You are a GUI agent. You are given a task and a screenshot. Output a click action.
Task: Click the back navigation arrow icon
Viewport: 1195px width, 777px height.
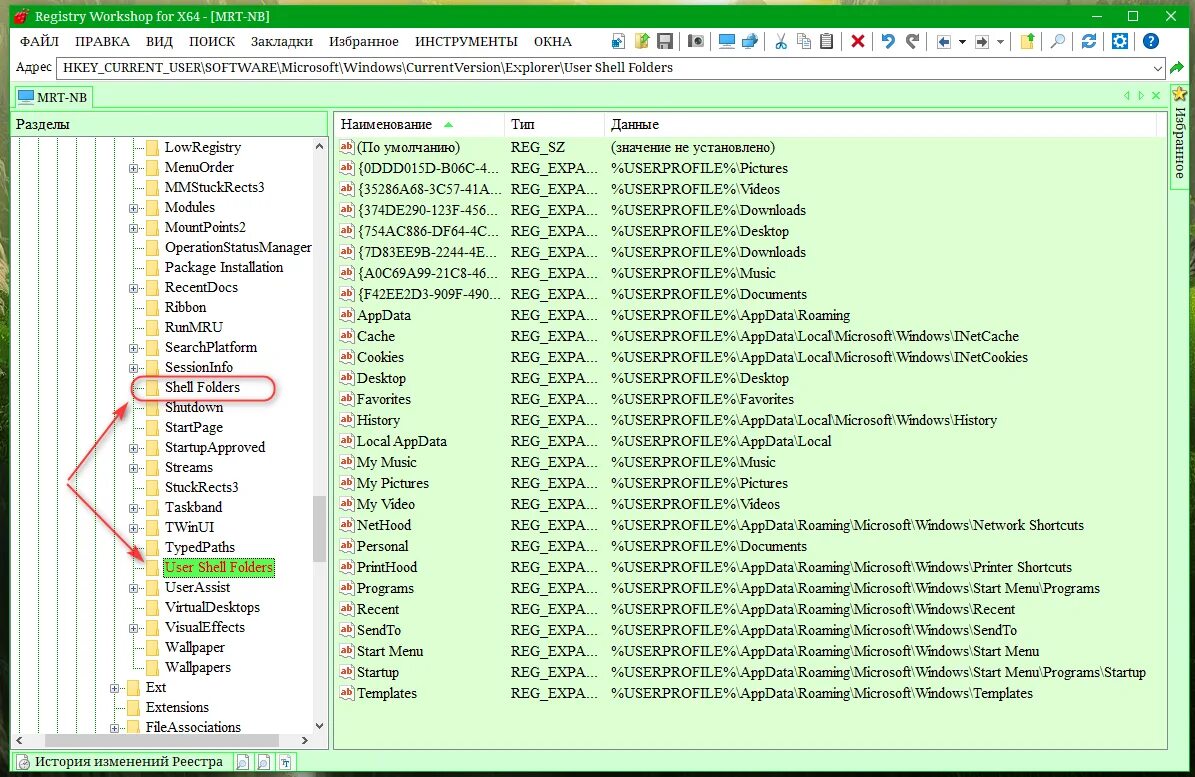click(x=944, y=42)
